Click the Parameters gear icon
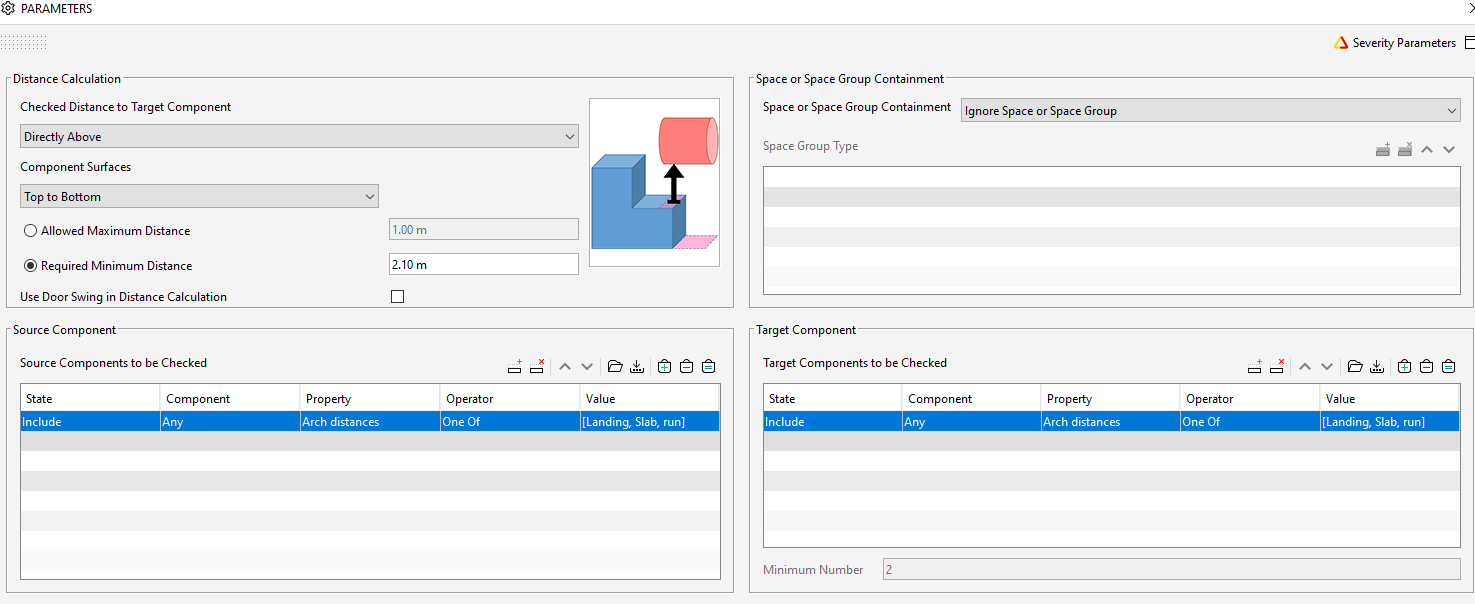Viewport: 1475px width, 604px height. click(8, 9)
